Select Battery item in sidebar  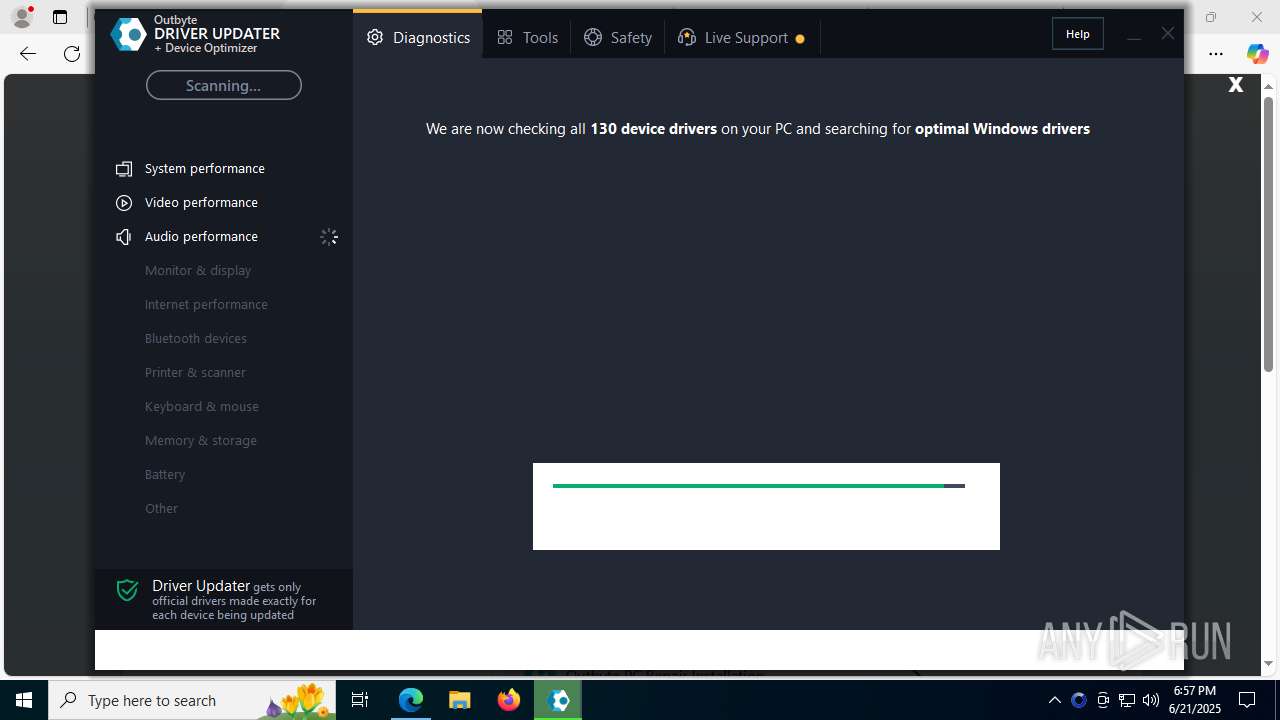point(165,474)
